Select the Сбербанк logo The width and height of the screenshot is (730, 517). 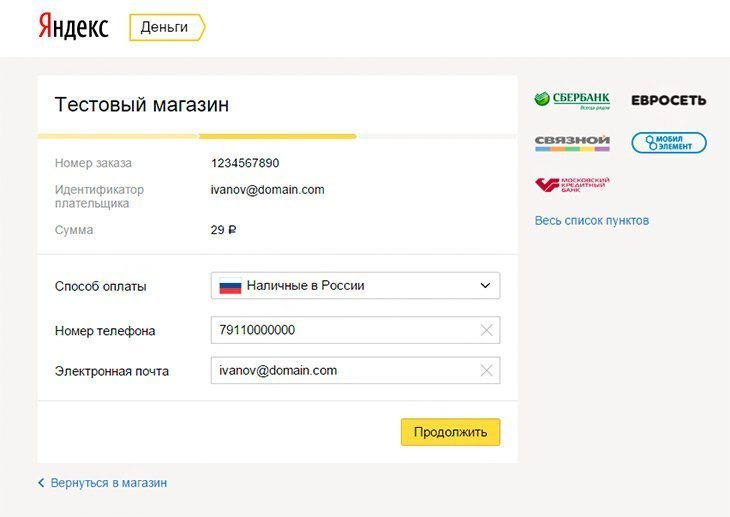coord(572,100)
